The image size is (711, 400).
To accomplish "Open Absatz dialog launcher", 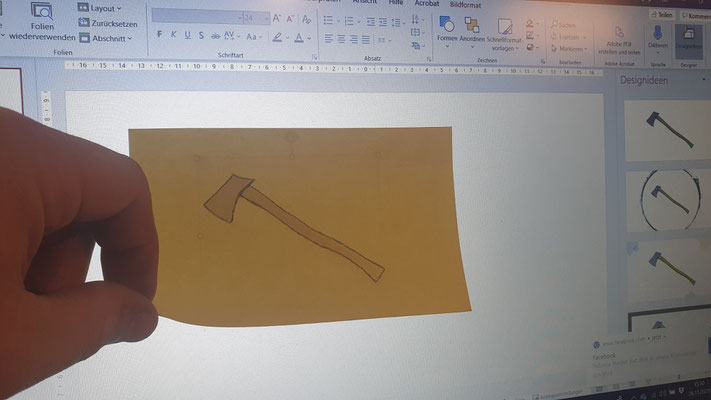I will (x=429, y=59).
